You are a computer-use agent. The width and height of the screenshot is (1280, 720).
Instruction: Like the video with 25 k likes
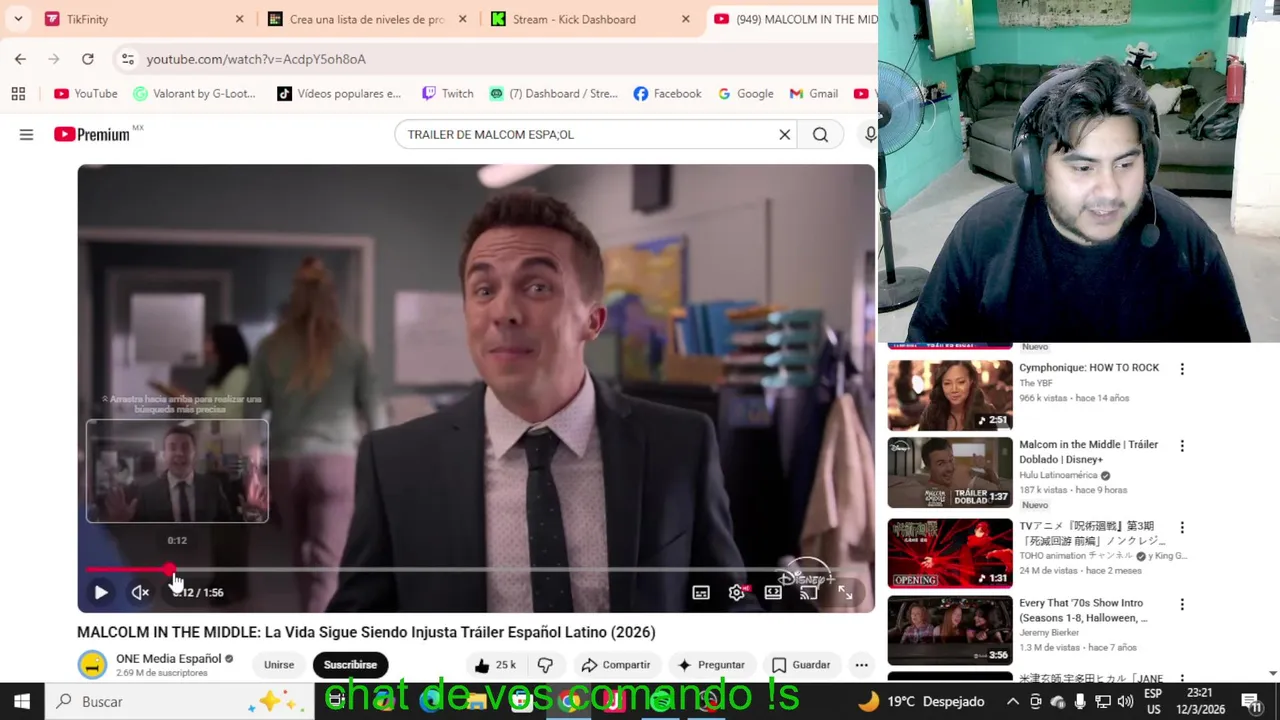[495, 665]
